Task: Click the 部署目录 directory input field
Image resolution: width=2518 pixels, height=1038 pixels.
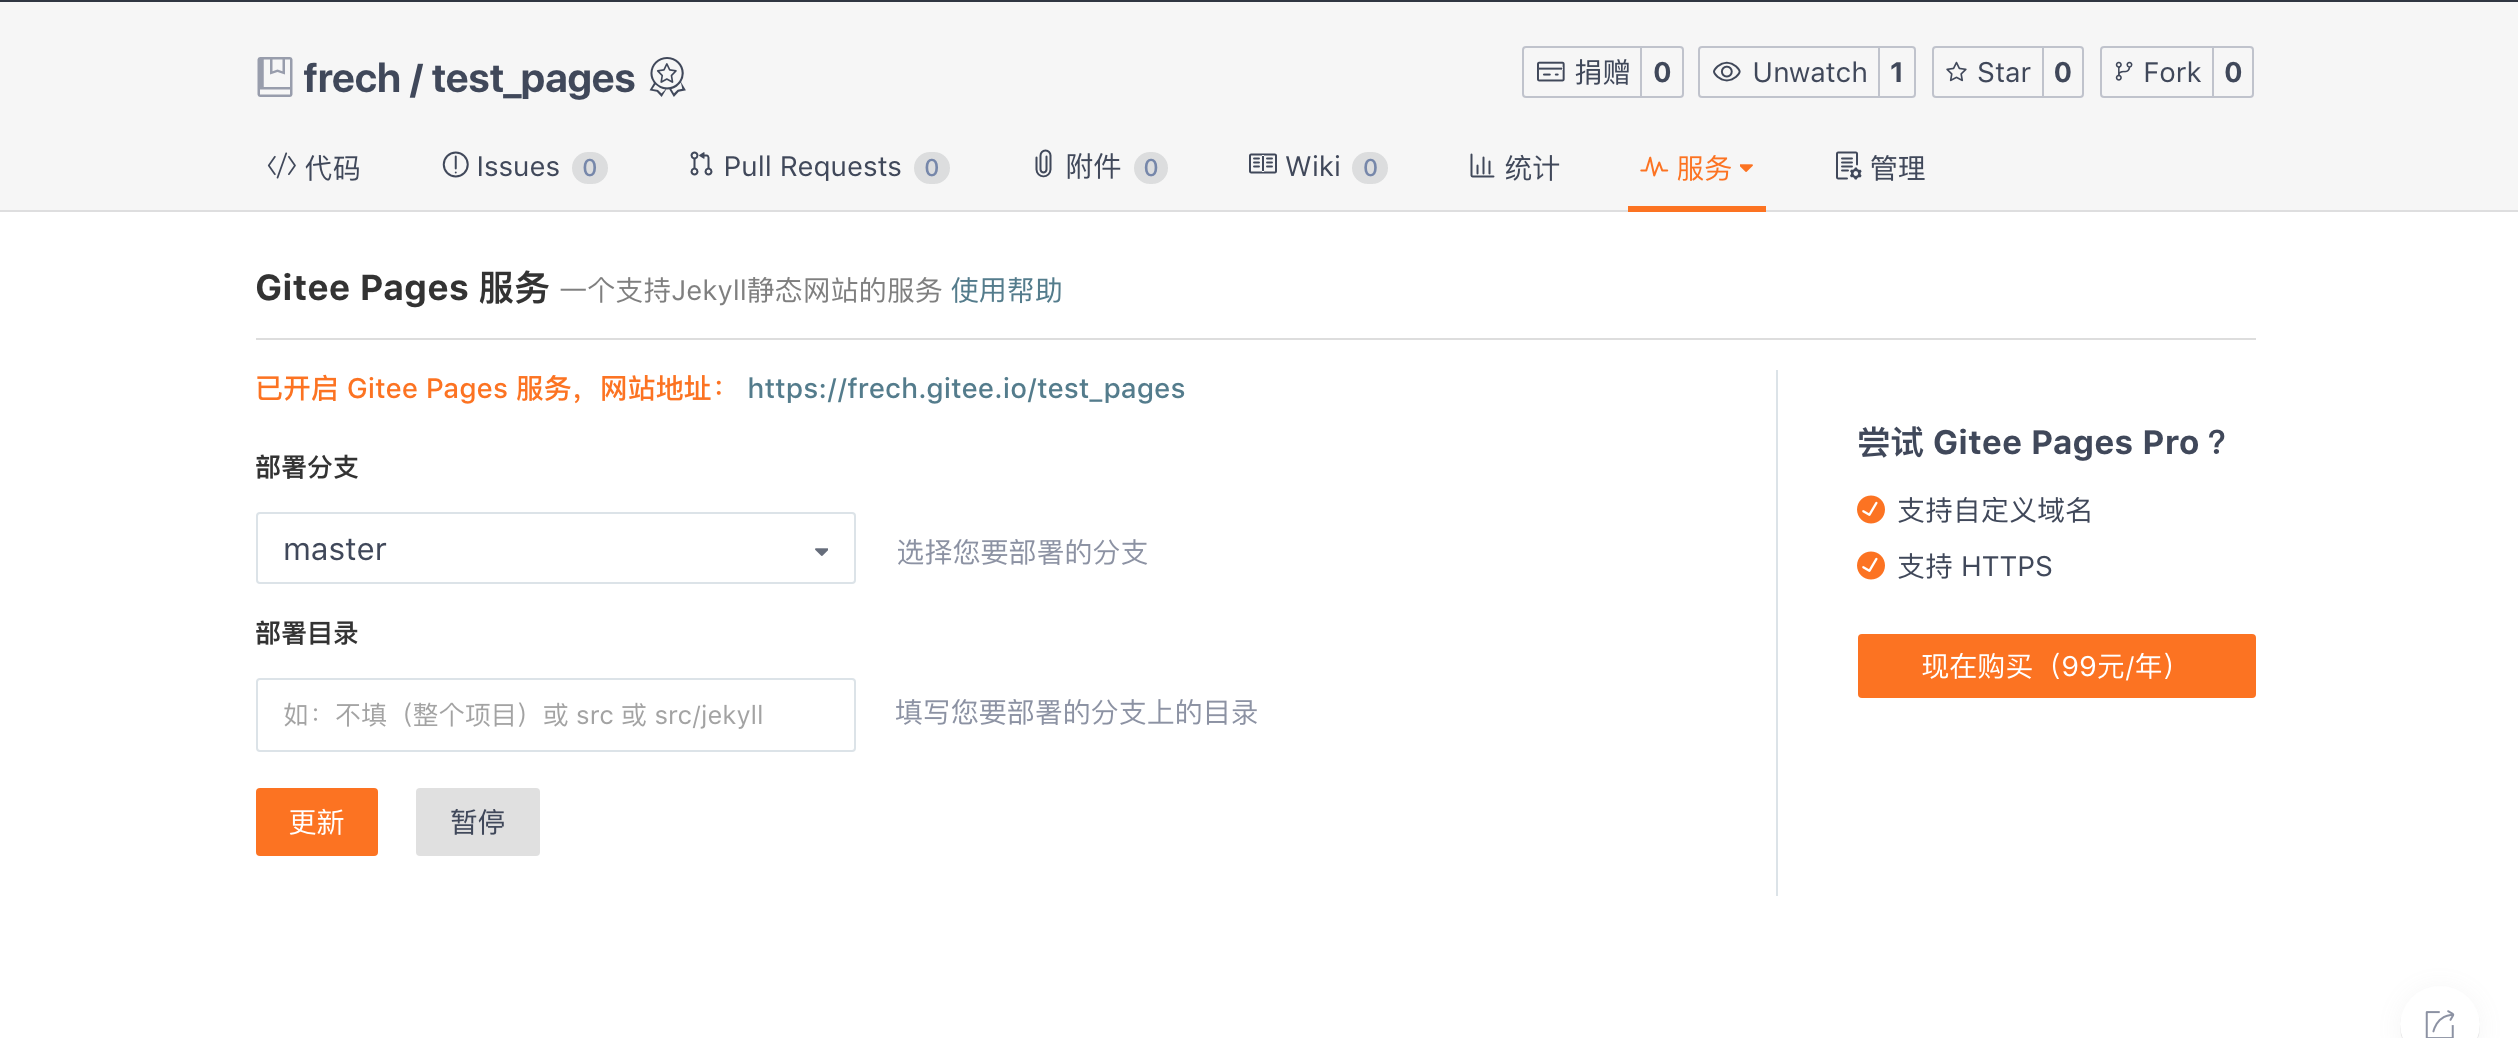Action: click(x=556, y=714)
